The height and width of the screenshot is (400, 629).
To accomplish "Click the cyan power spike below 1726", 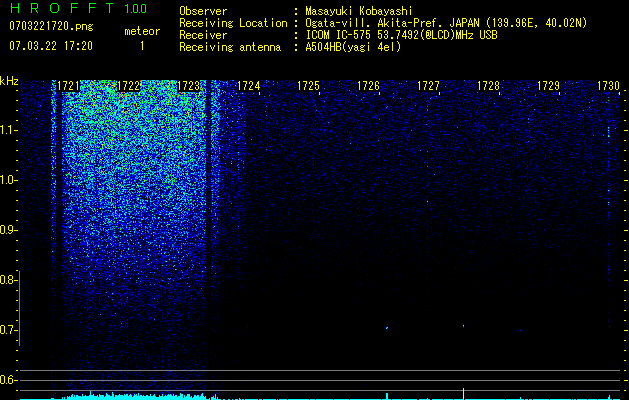I will tap(387, 396).
